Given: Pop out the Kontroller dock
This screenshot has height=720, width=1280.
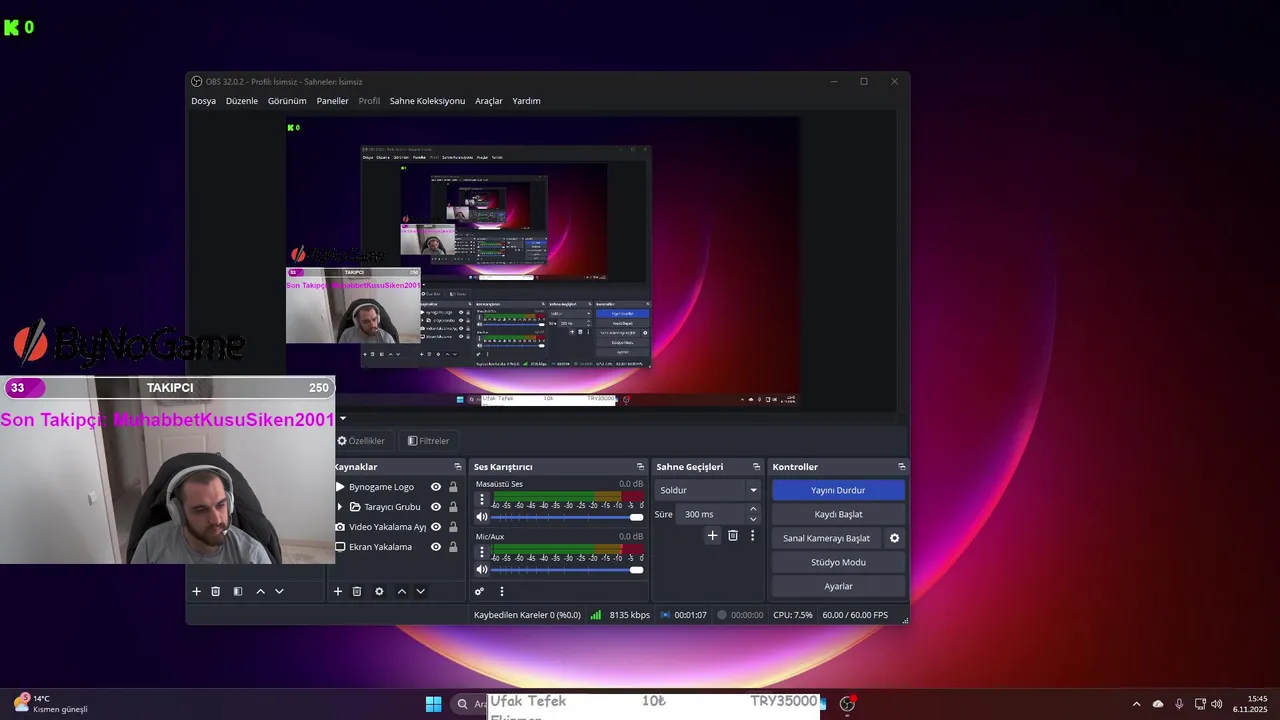Looking at the screenshot, I should click(901, 467).
